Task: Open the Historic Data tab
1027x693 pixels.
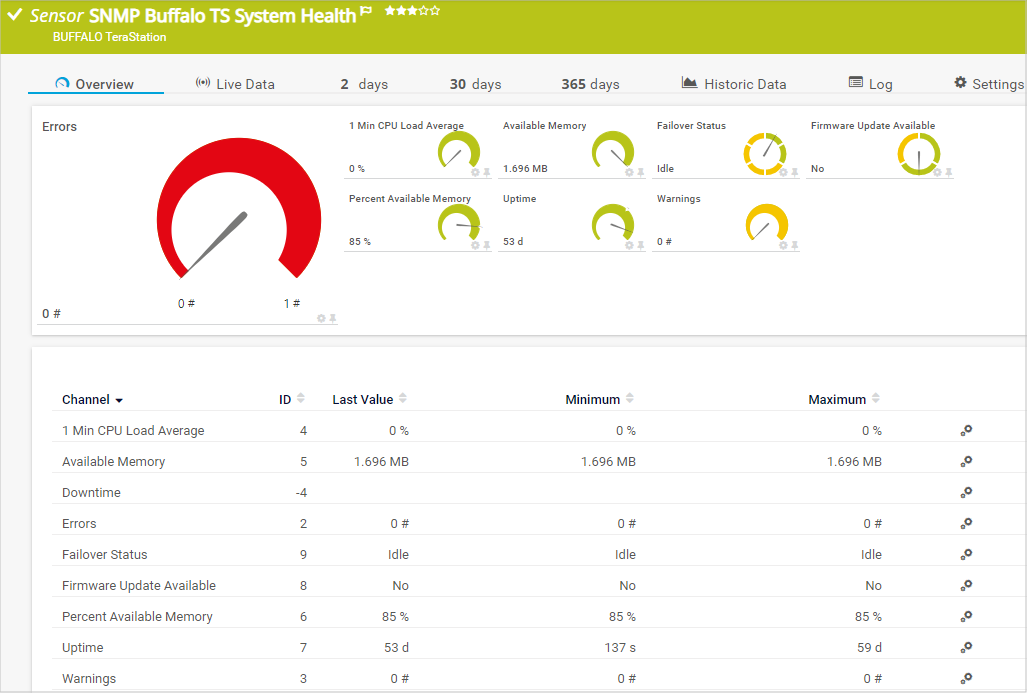Action: point(734,84)
